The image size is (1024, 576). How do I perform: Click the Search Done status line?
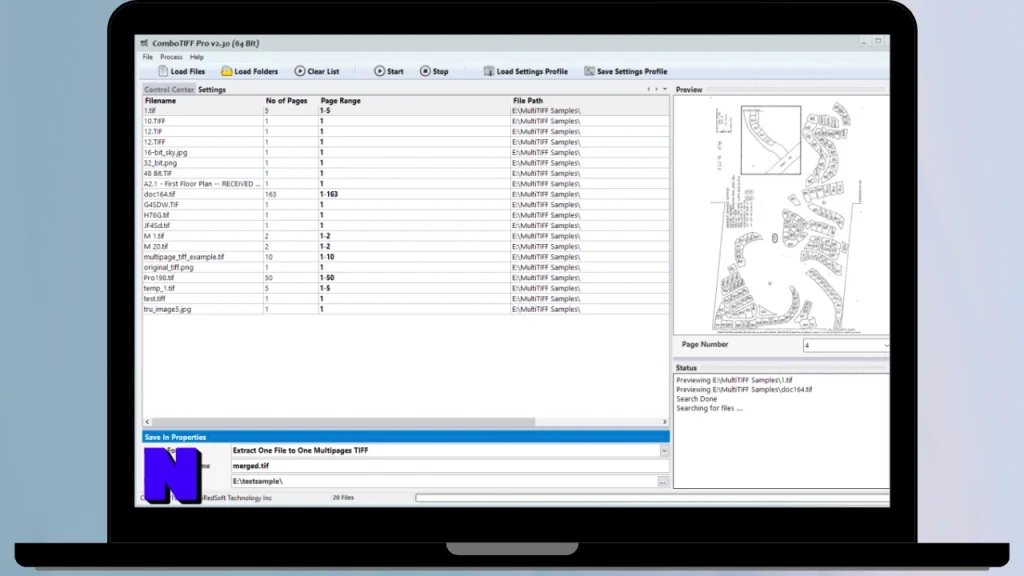point(696,399)
